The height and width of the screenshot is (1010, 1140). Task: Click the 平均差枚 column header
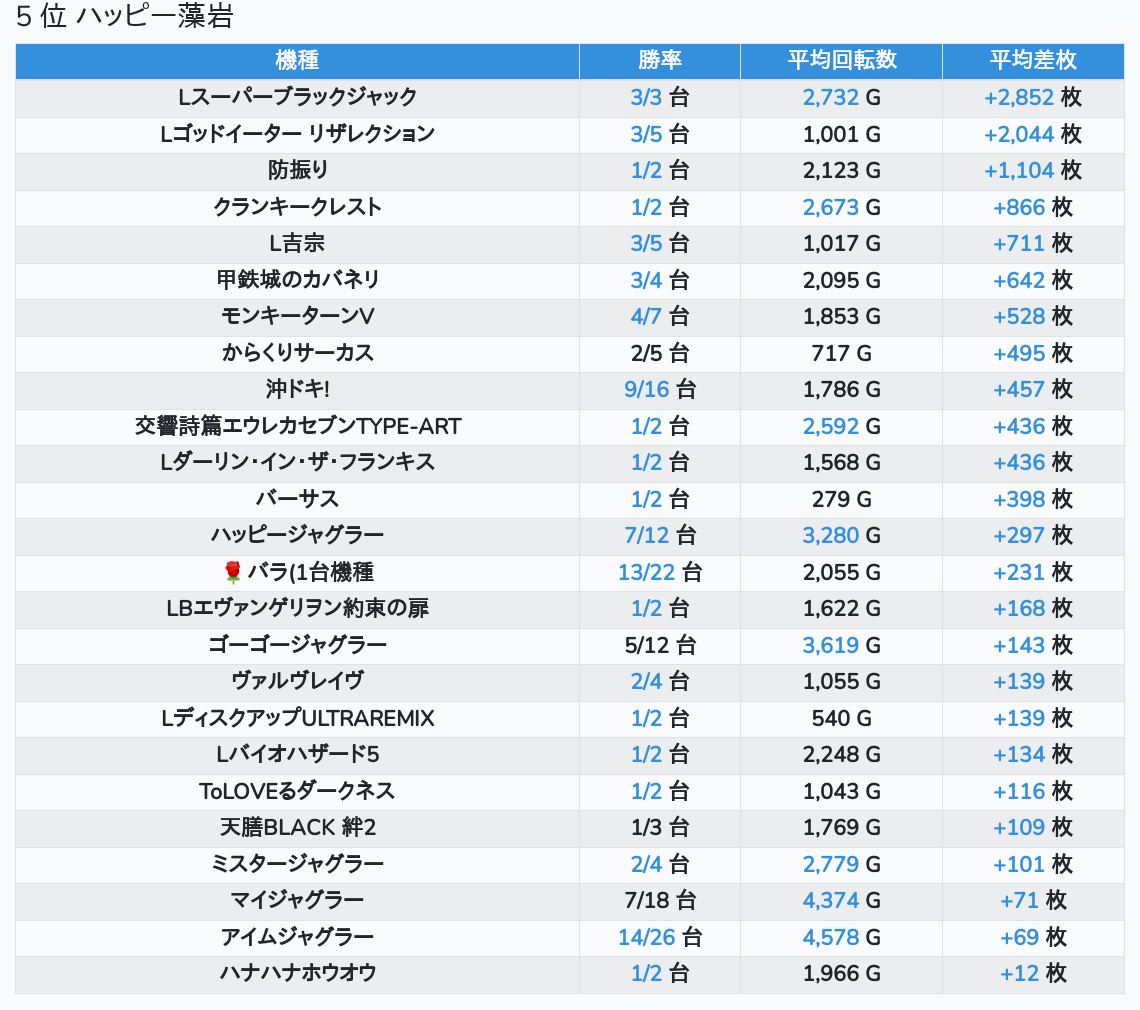point(1032,60)
